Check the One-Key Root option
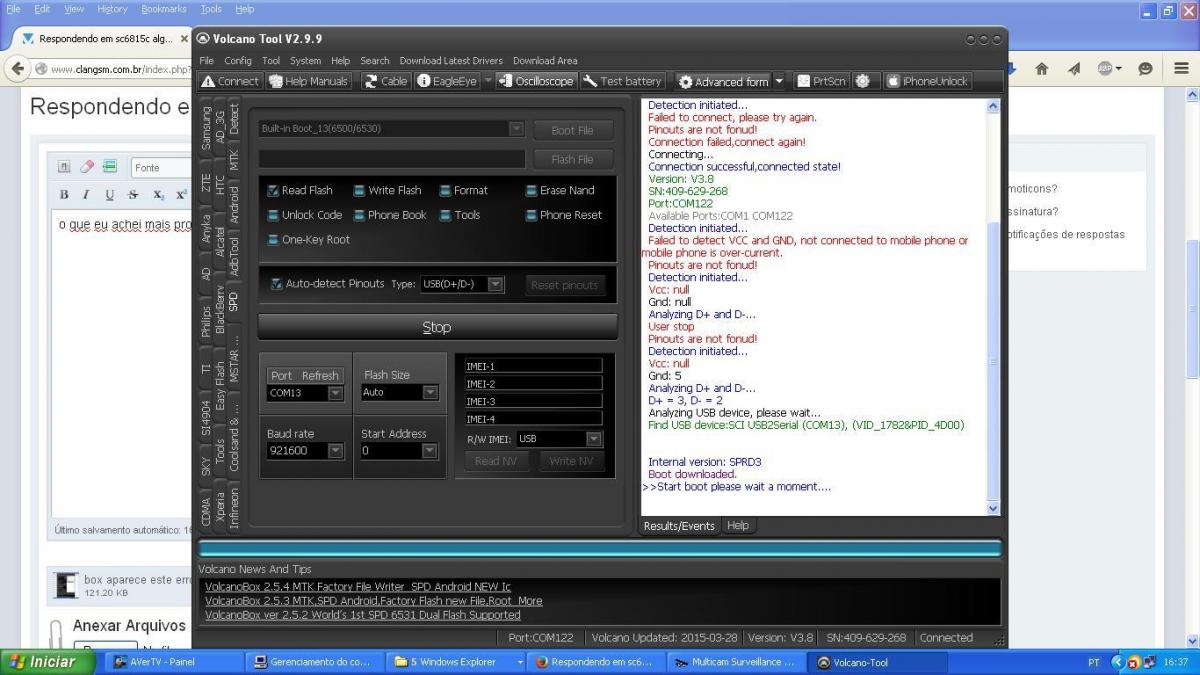 pyautogui.click(x=273, y=240)
